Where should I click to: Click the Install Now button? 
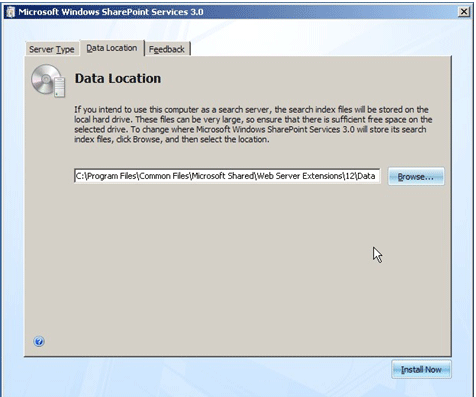coord(421,369)
